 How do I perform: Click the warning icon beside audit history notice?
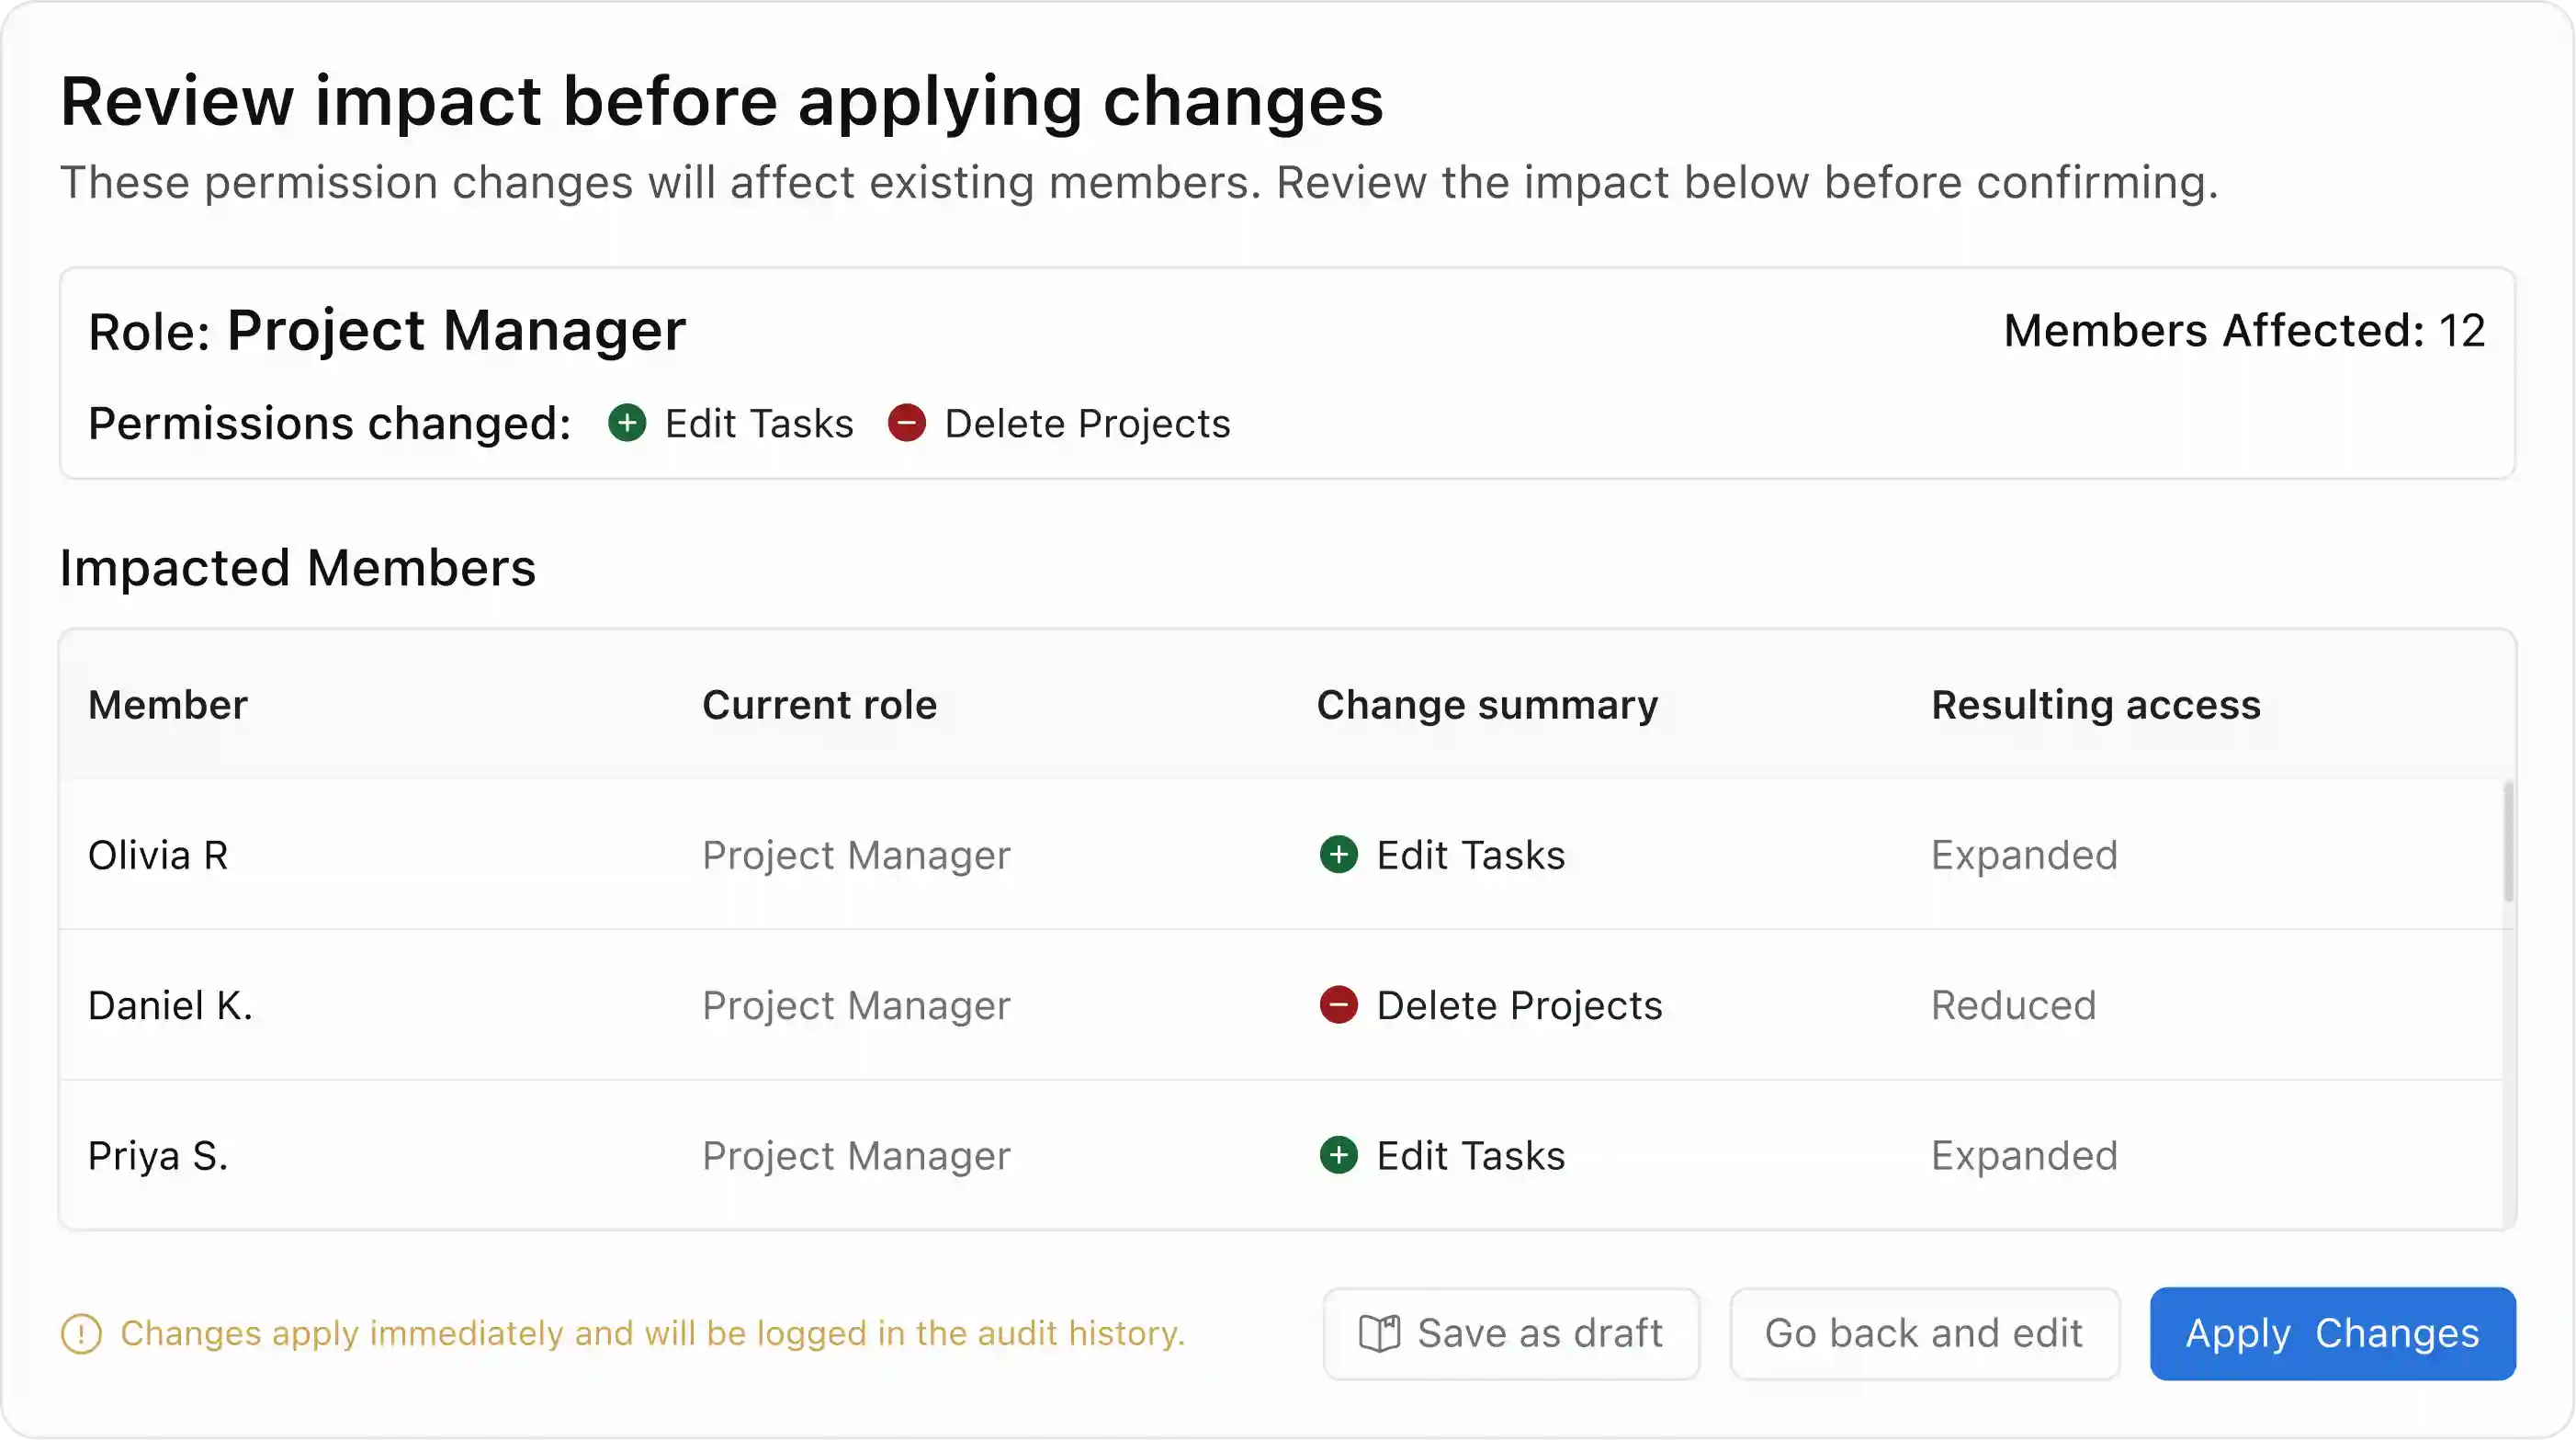[x=81, y=1334]
